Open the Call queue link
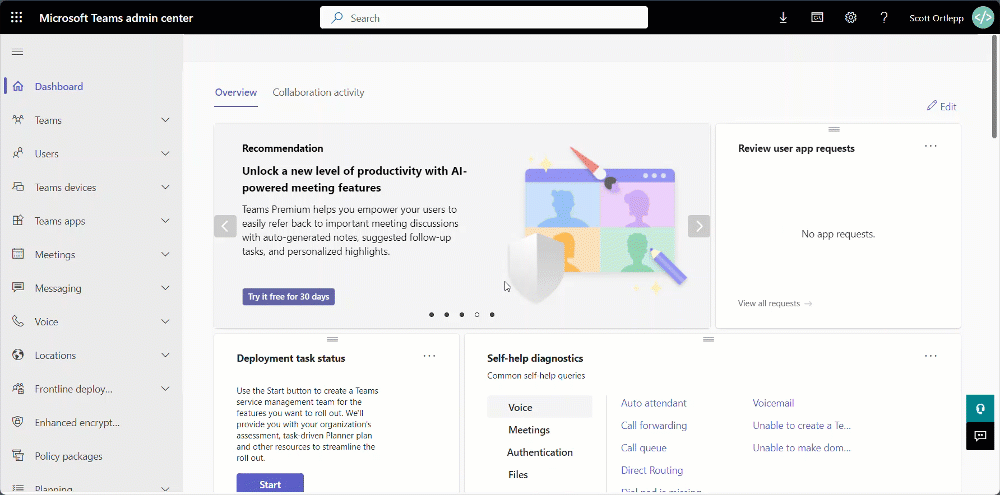 click(643, 448)
